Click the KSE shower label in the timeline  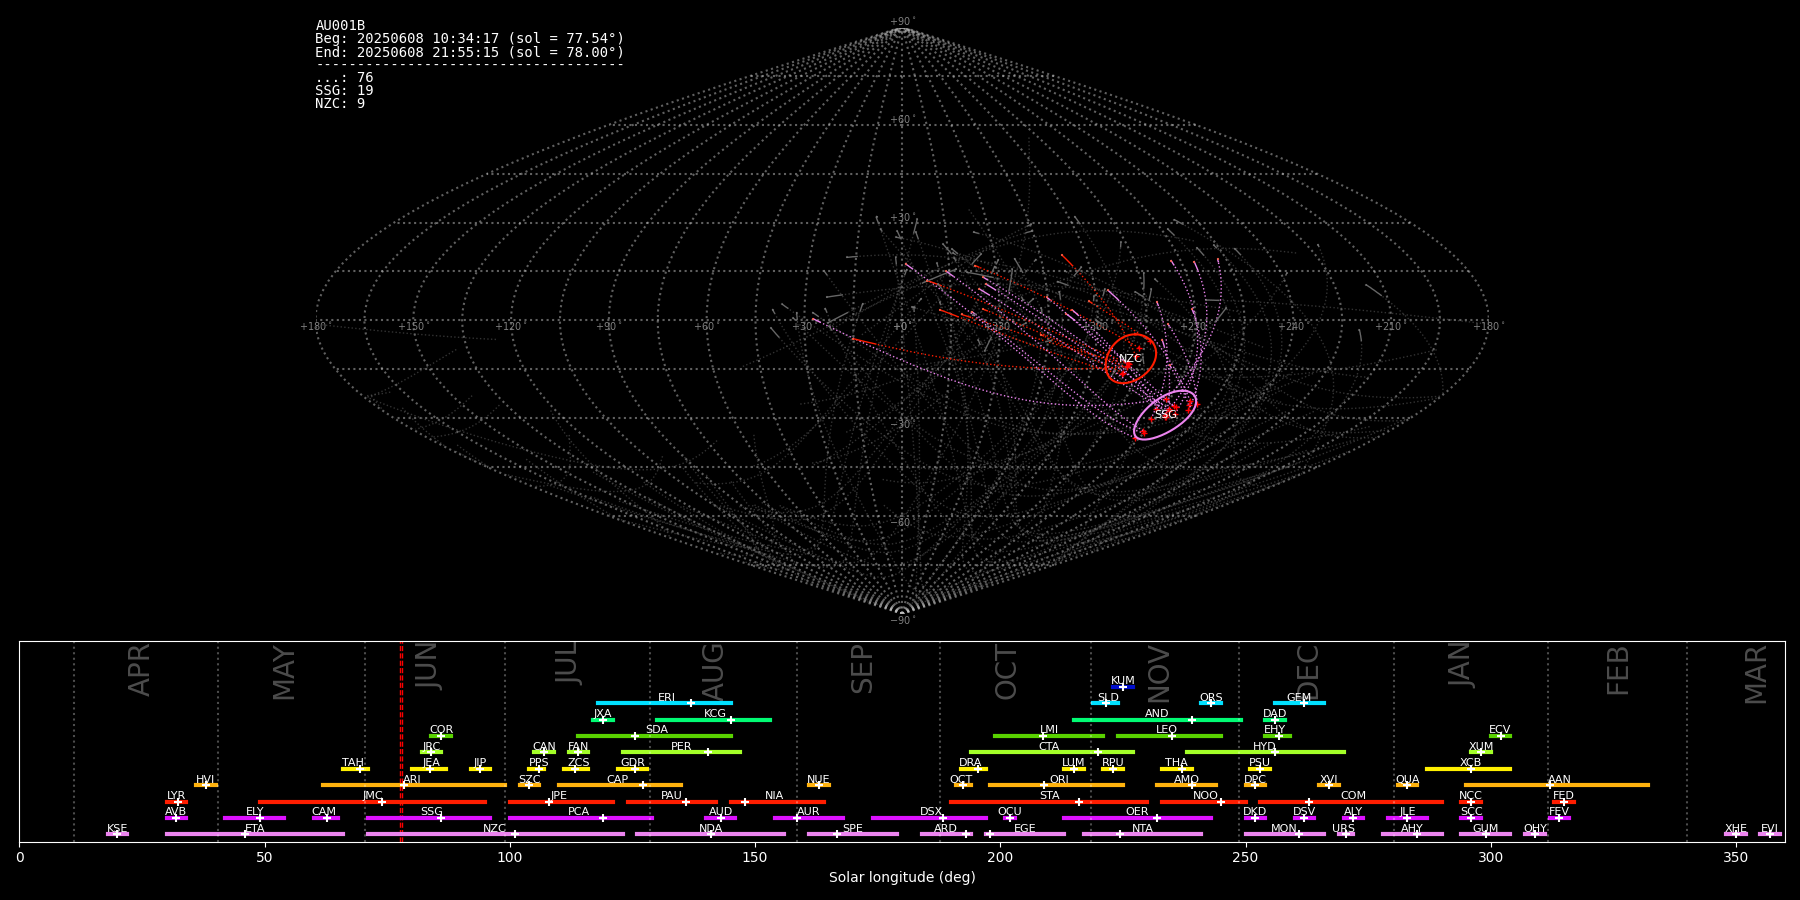click(117, 829)
